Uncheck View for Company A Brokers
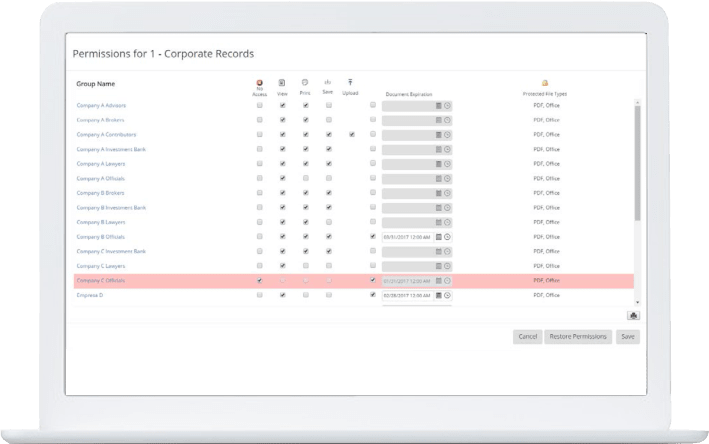 tap(283, 120)
